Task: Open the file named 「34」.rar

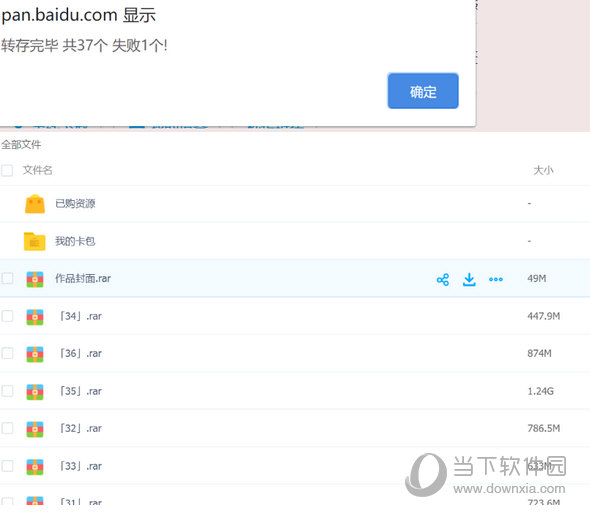Action: 81,316
